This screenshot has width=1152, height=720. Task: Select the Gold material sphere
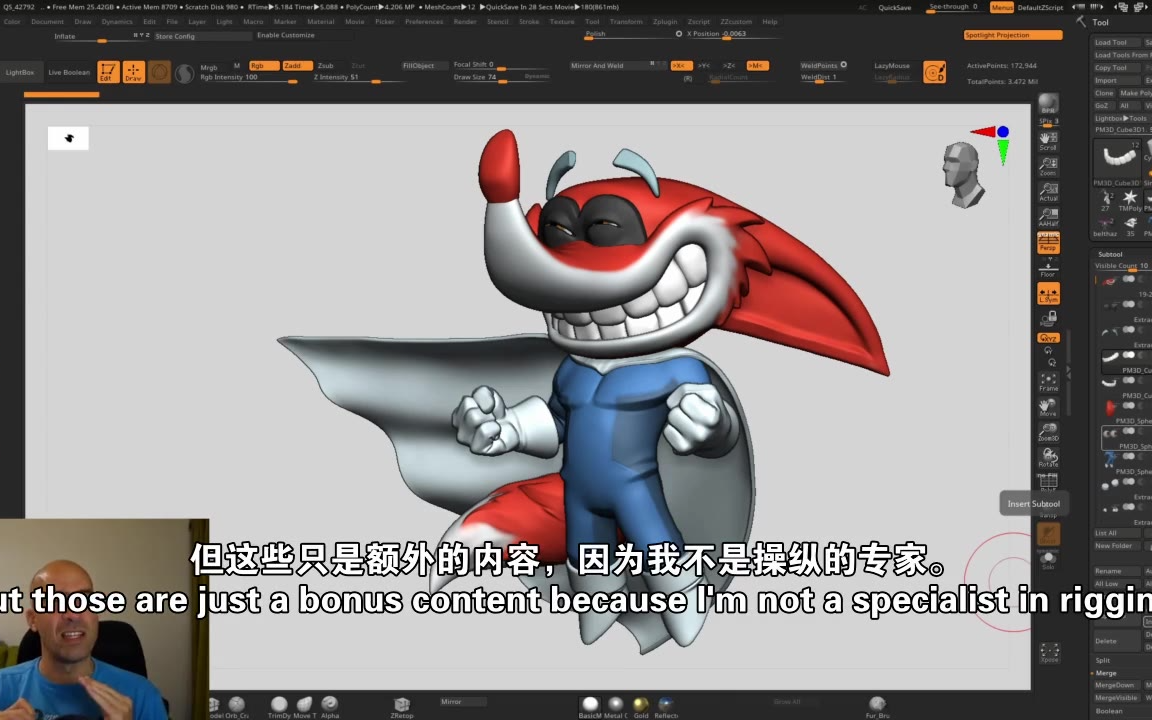click(x=641, y=706)
